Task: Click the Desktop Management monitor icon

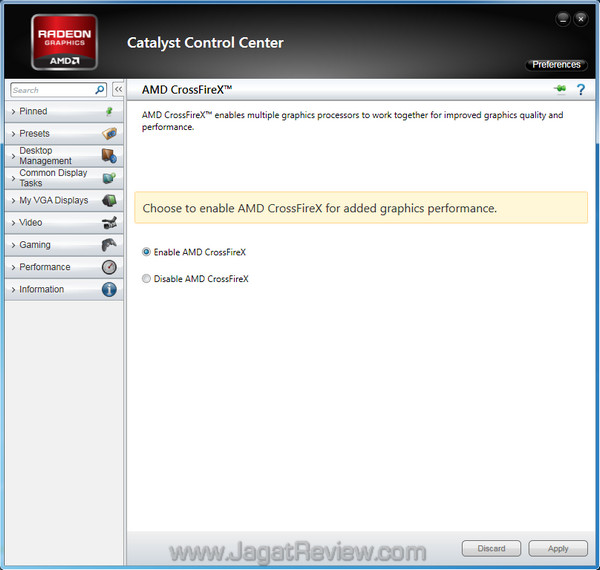Action: pos(109,156)
